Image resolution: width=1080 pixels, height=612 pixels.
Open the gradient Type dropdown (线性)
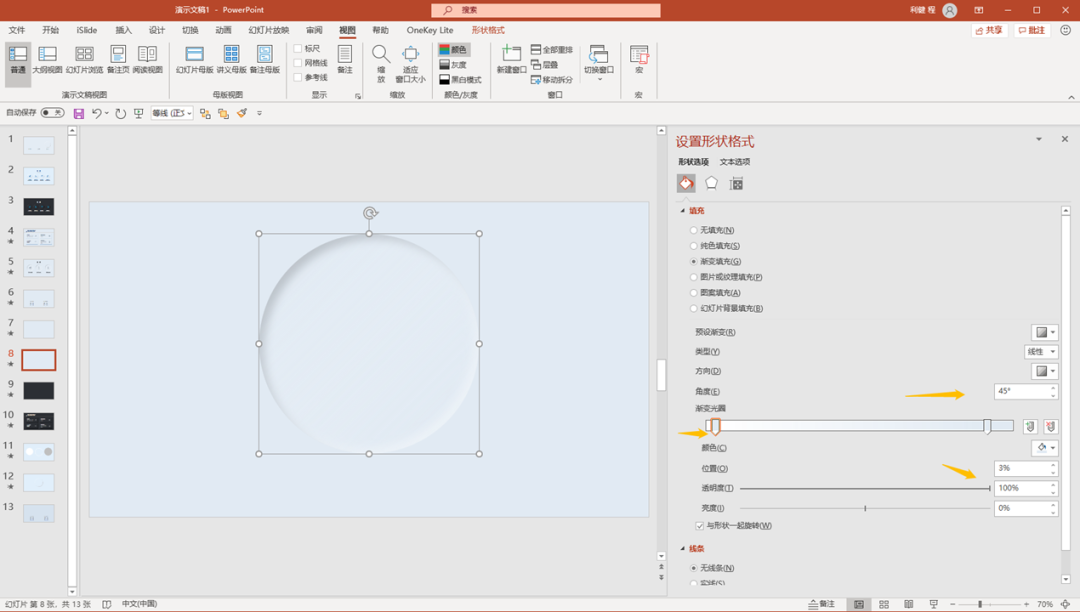[x=1041, y=352]
